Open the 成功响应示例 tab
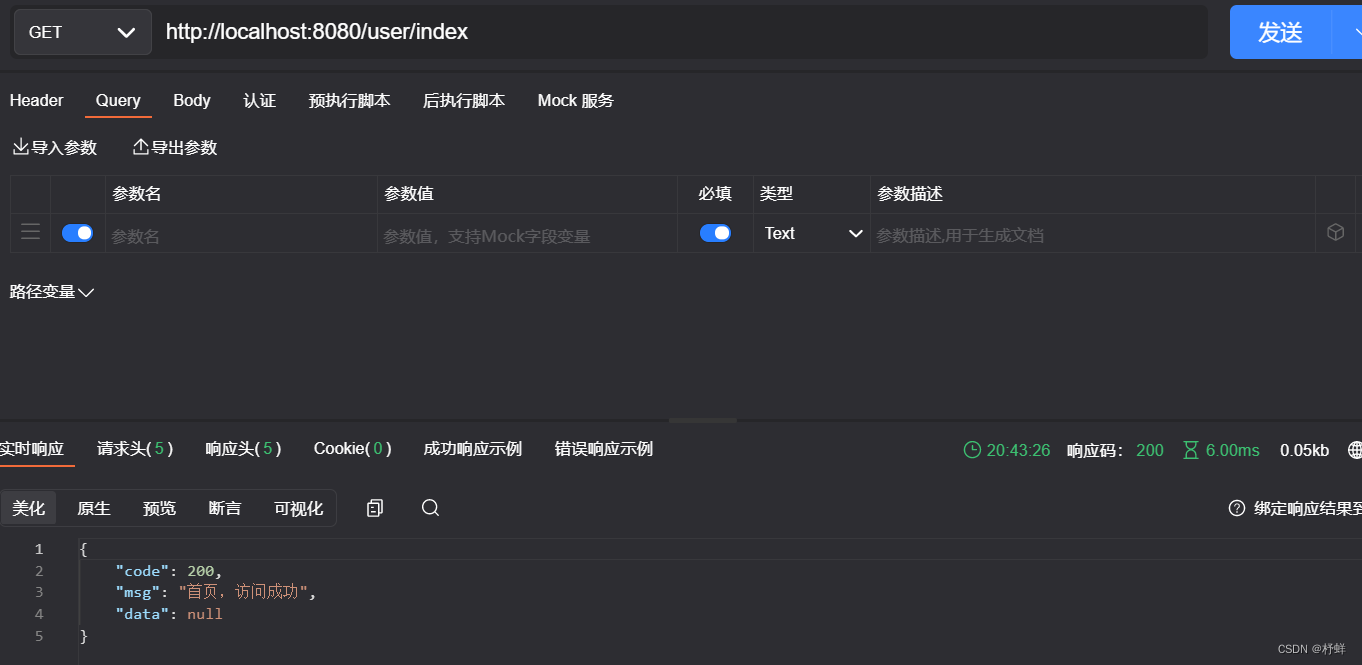Screen dimensions: 1362x665 coord(473,449)
